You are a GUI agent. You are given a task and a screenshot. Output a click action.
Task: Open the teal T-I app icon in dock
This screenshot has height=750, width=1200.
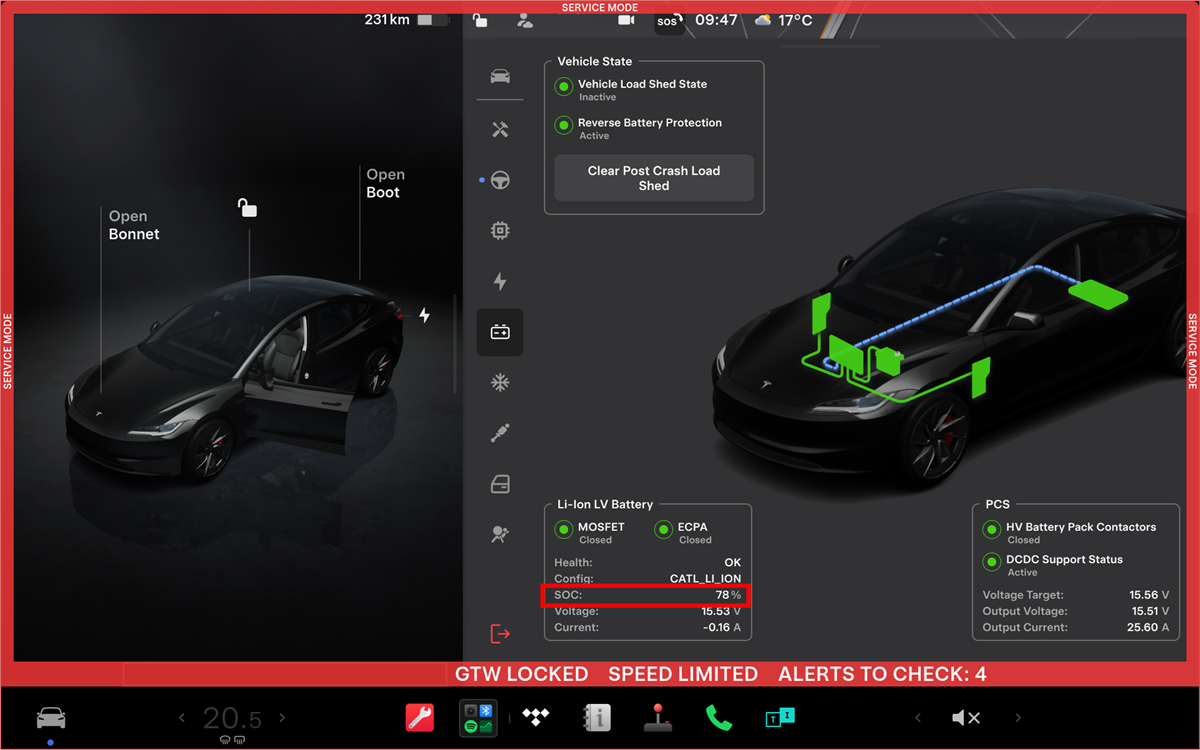pyautogui.click(x=779, y=717)
